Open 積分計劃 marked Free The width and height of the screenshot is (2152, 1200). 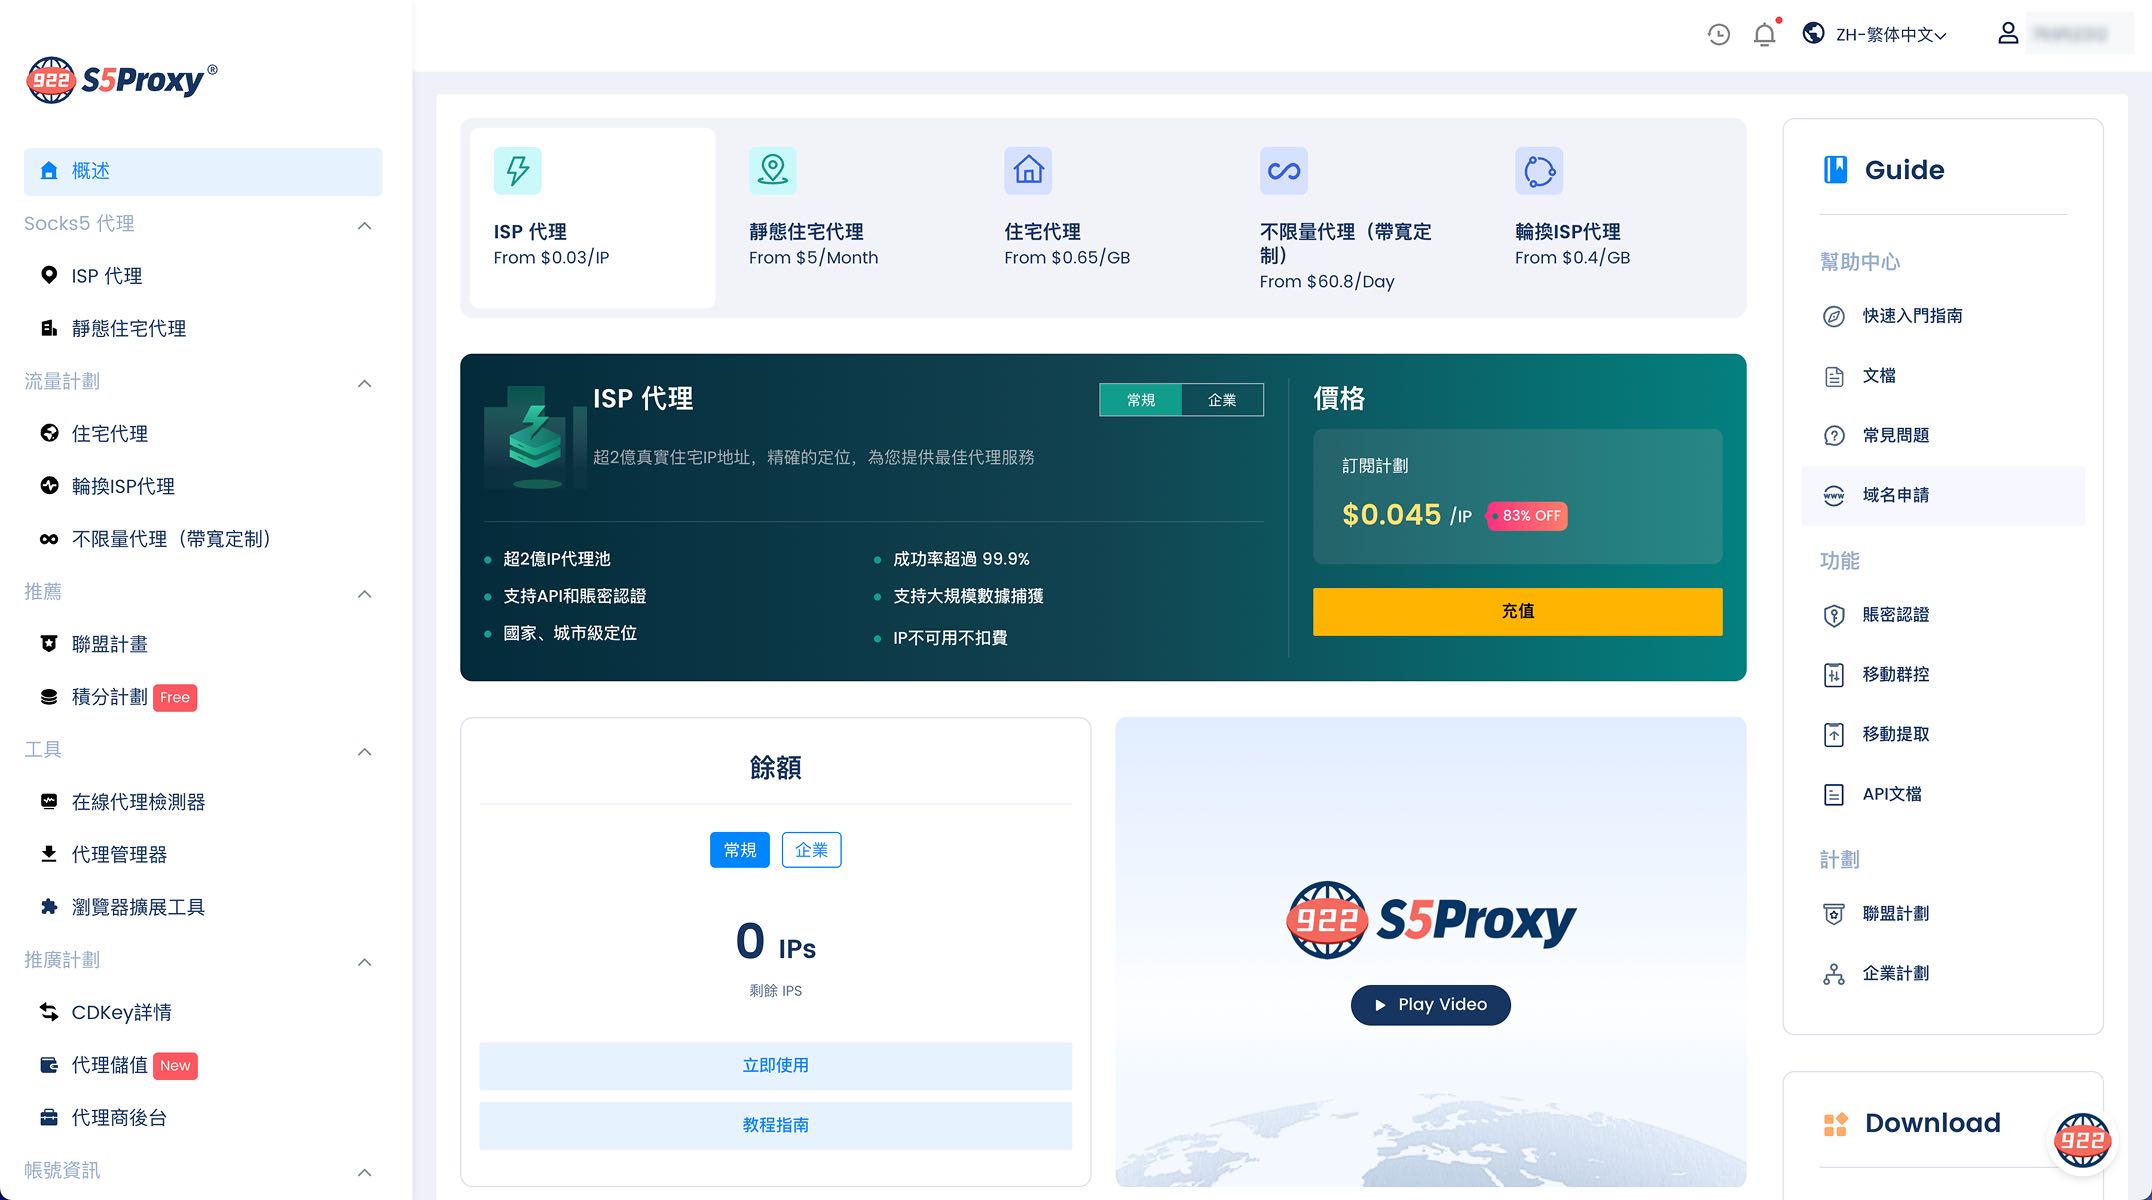[x=108, y=697]
